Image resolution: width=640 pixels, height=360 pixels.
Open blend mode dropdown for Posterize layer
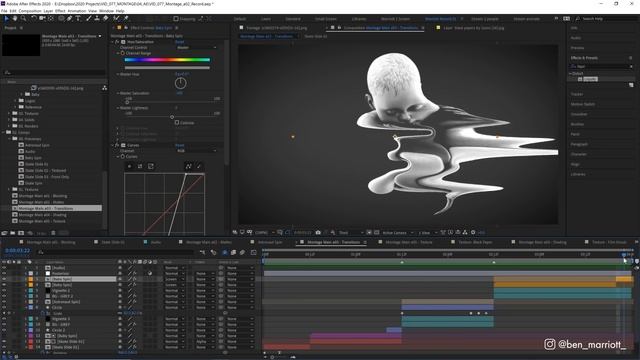tap(174, 273)
